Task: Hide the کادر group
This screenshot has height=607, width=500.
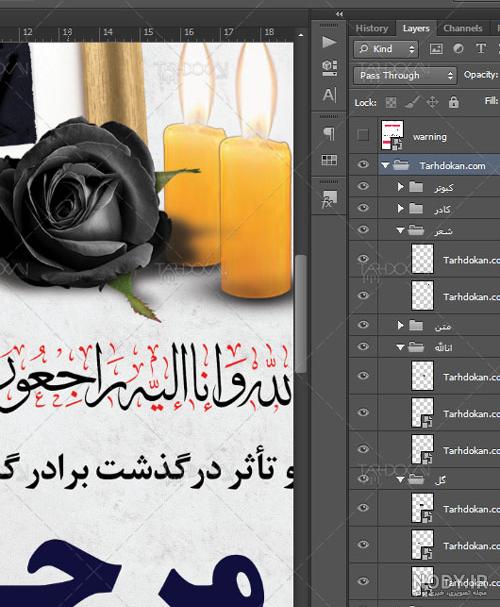Action: [363, 208]
